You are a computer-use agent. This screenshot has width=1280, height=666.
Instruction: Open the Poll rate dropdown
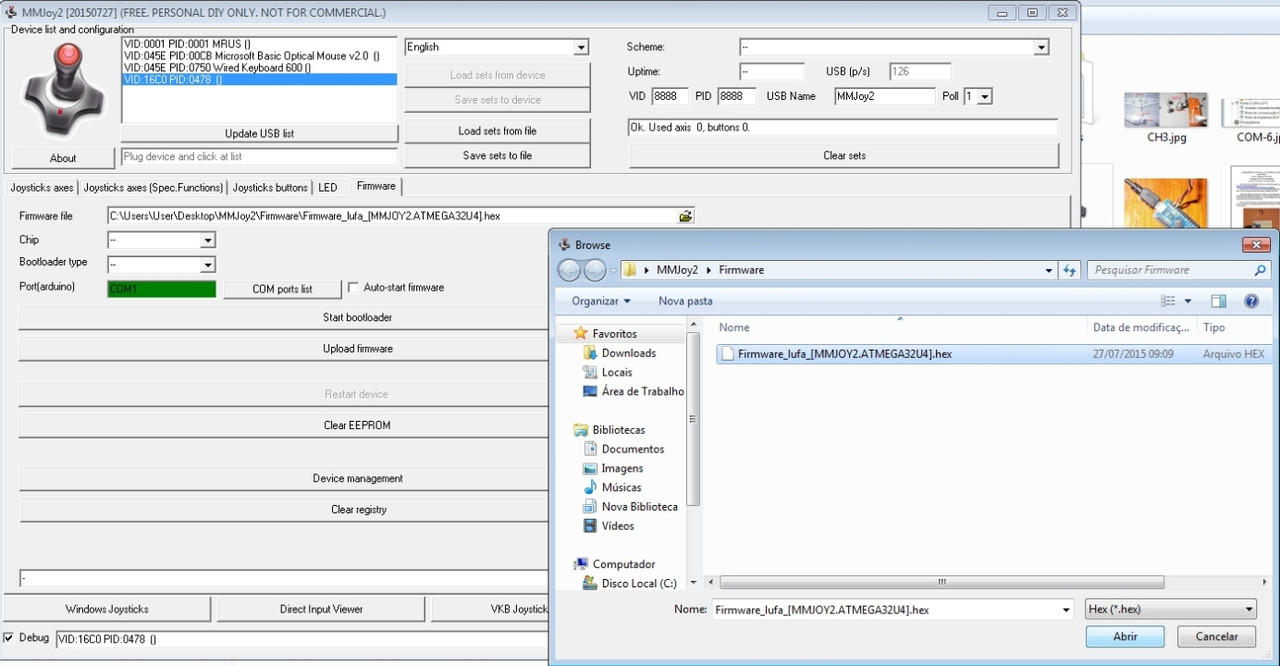[x=985, y=97]
